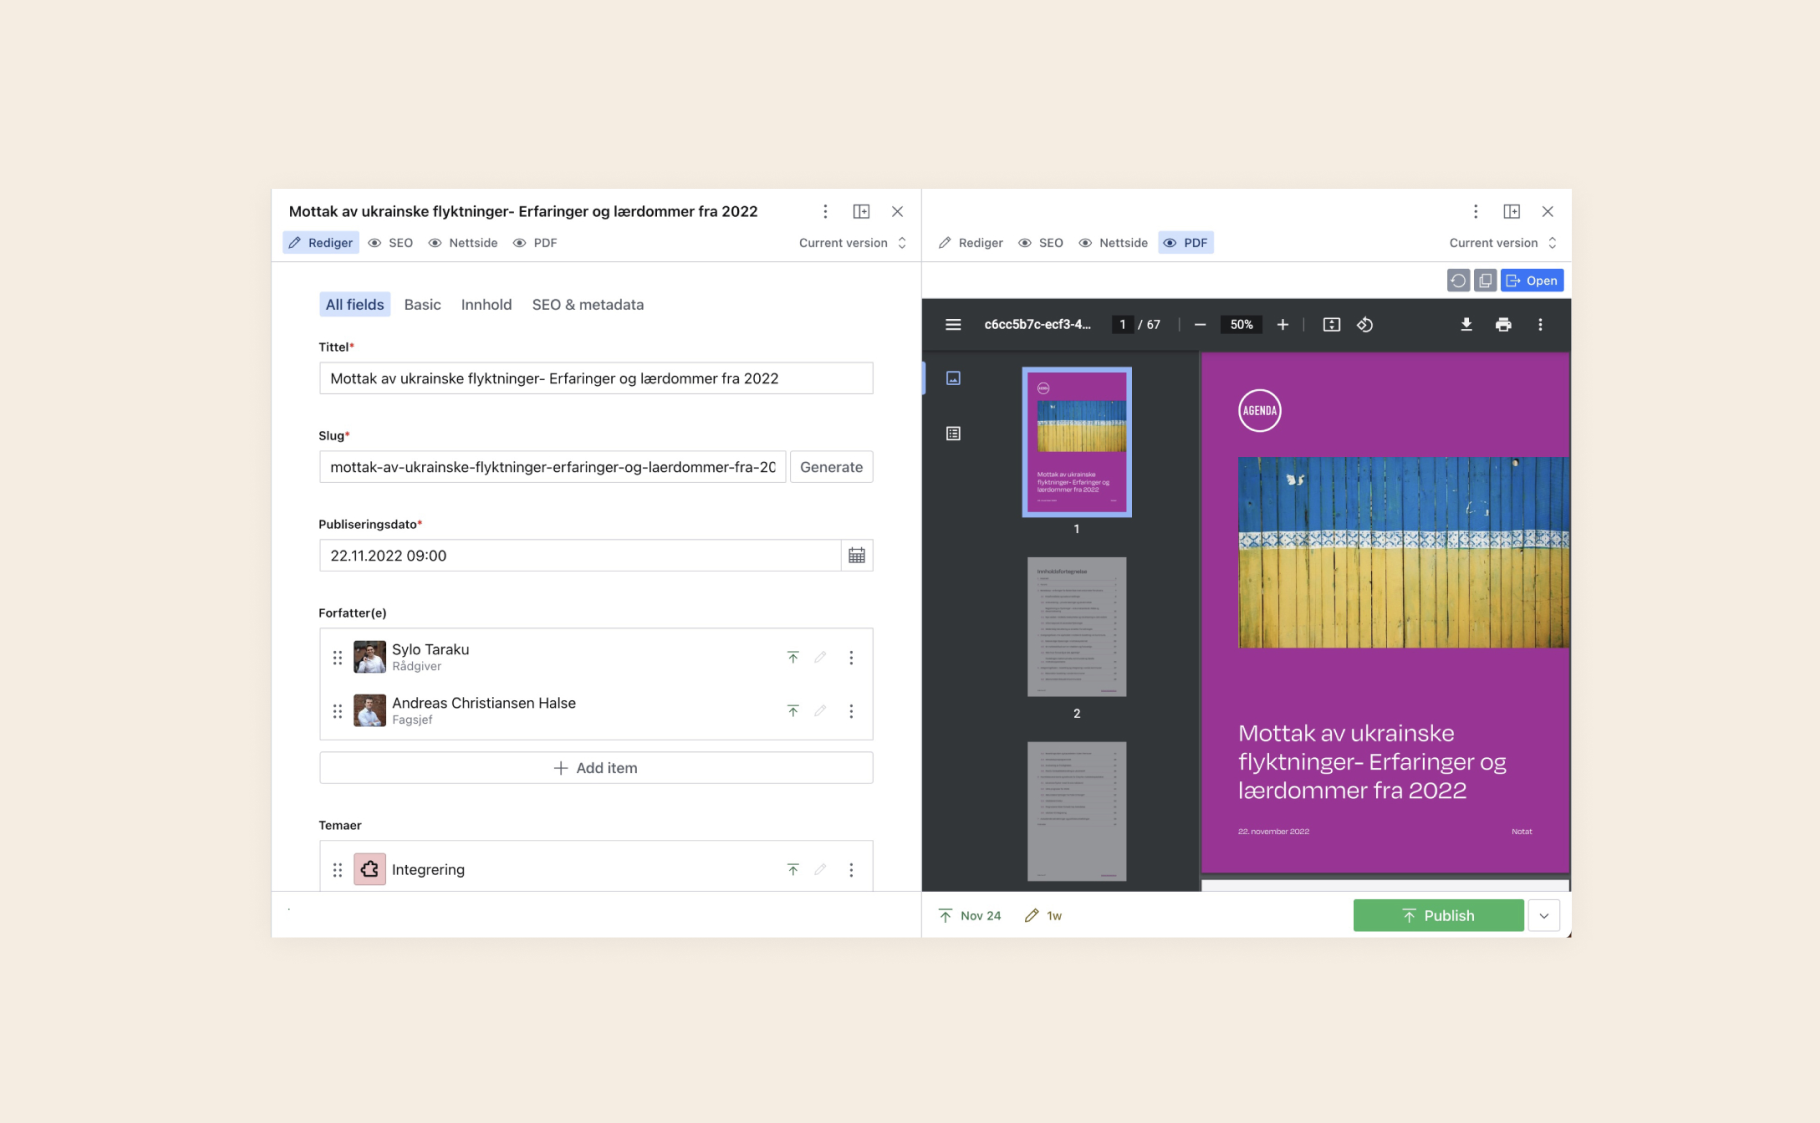
Task: Click the published status icon on Integrering row
Action: (793, 870)
